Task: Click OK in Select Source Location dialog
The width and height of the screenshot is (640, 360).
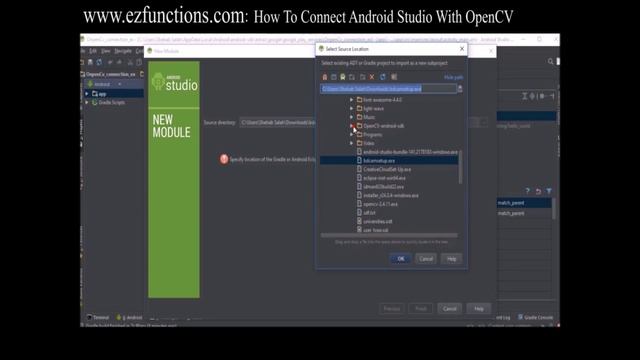Action: click(x=401, y=259)
